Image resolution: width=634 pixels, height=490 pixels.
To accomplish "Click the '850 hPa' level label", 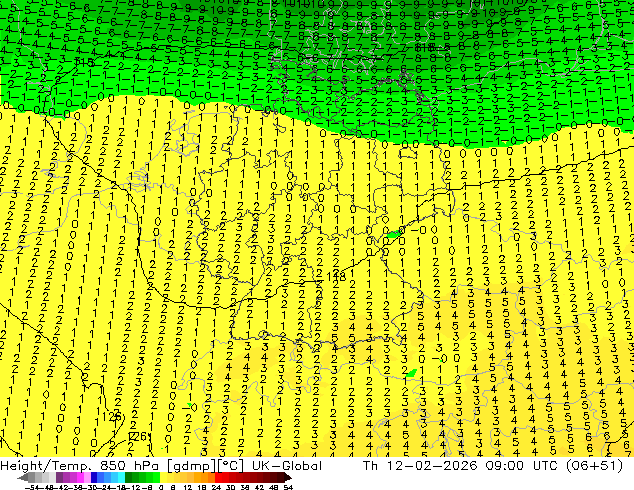I will coord(132,466).
